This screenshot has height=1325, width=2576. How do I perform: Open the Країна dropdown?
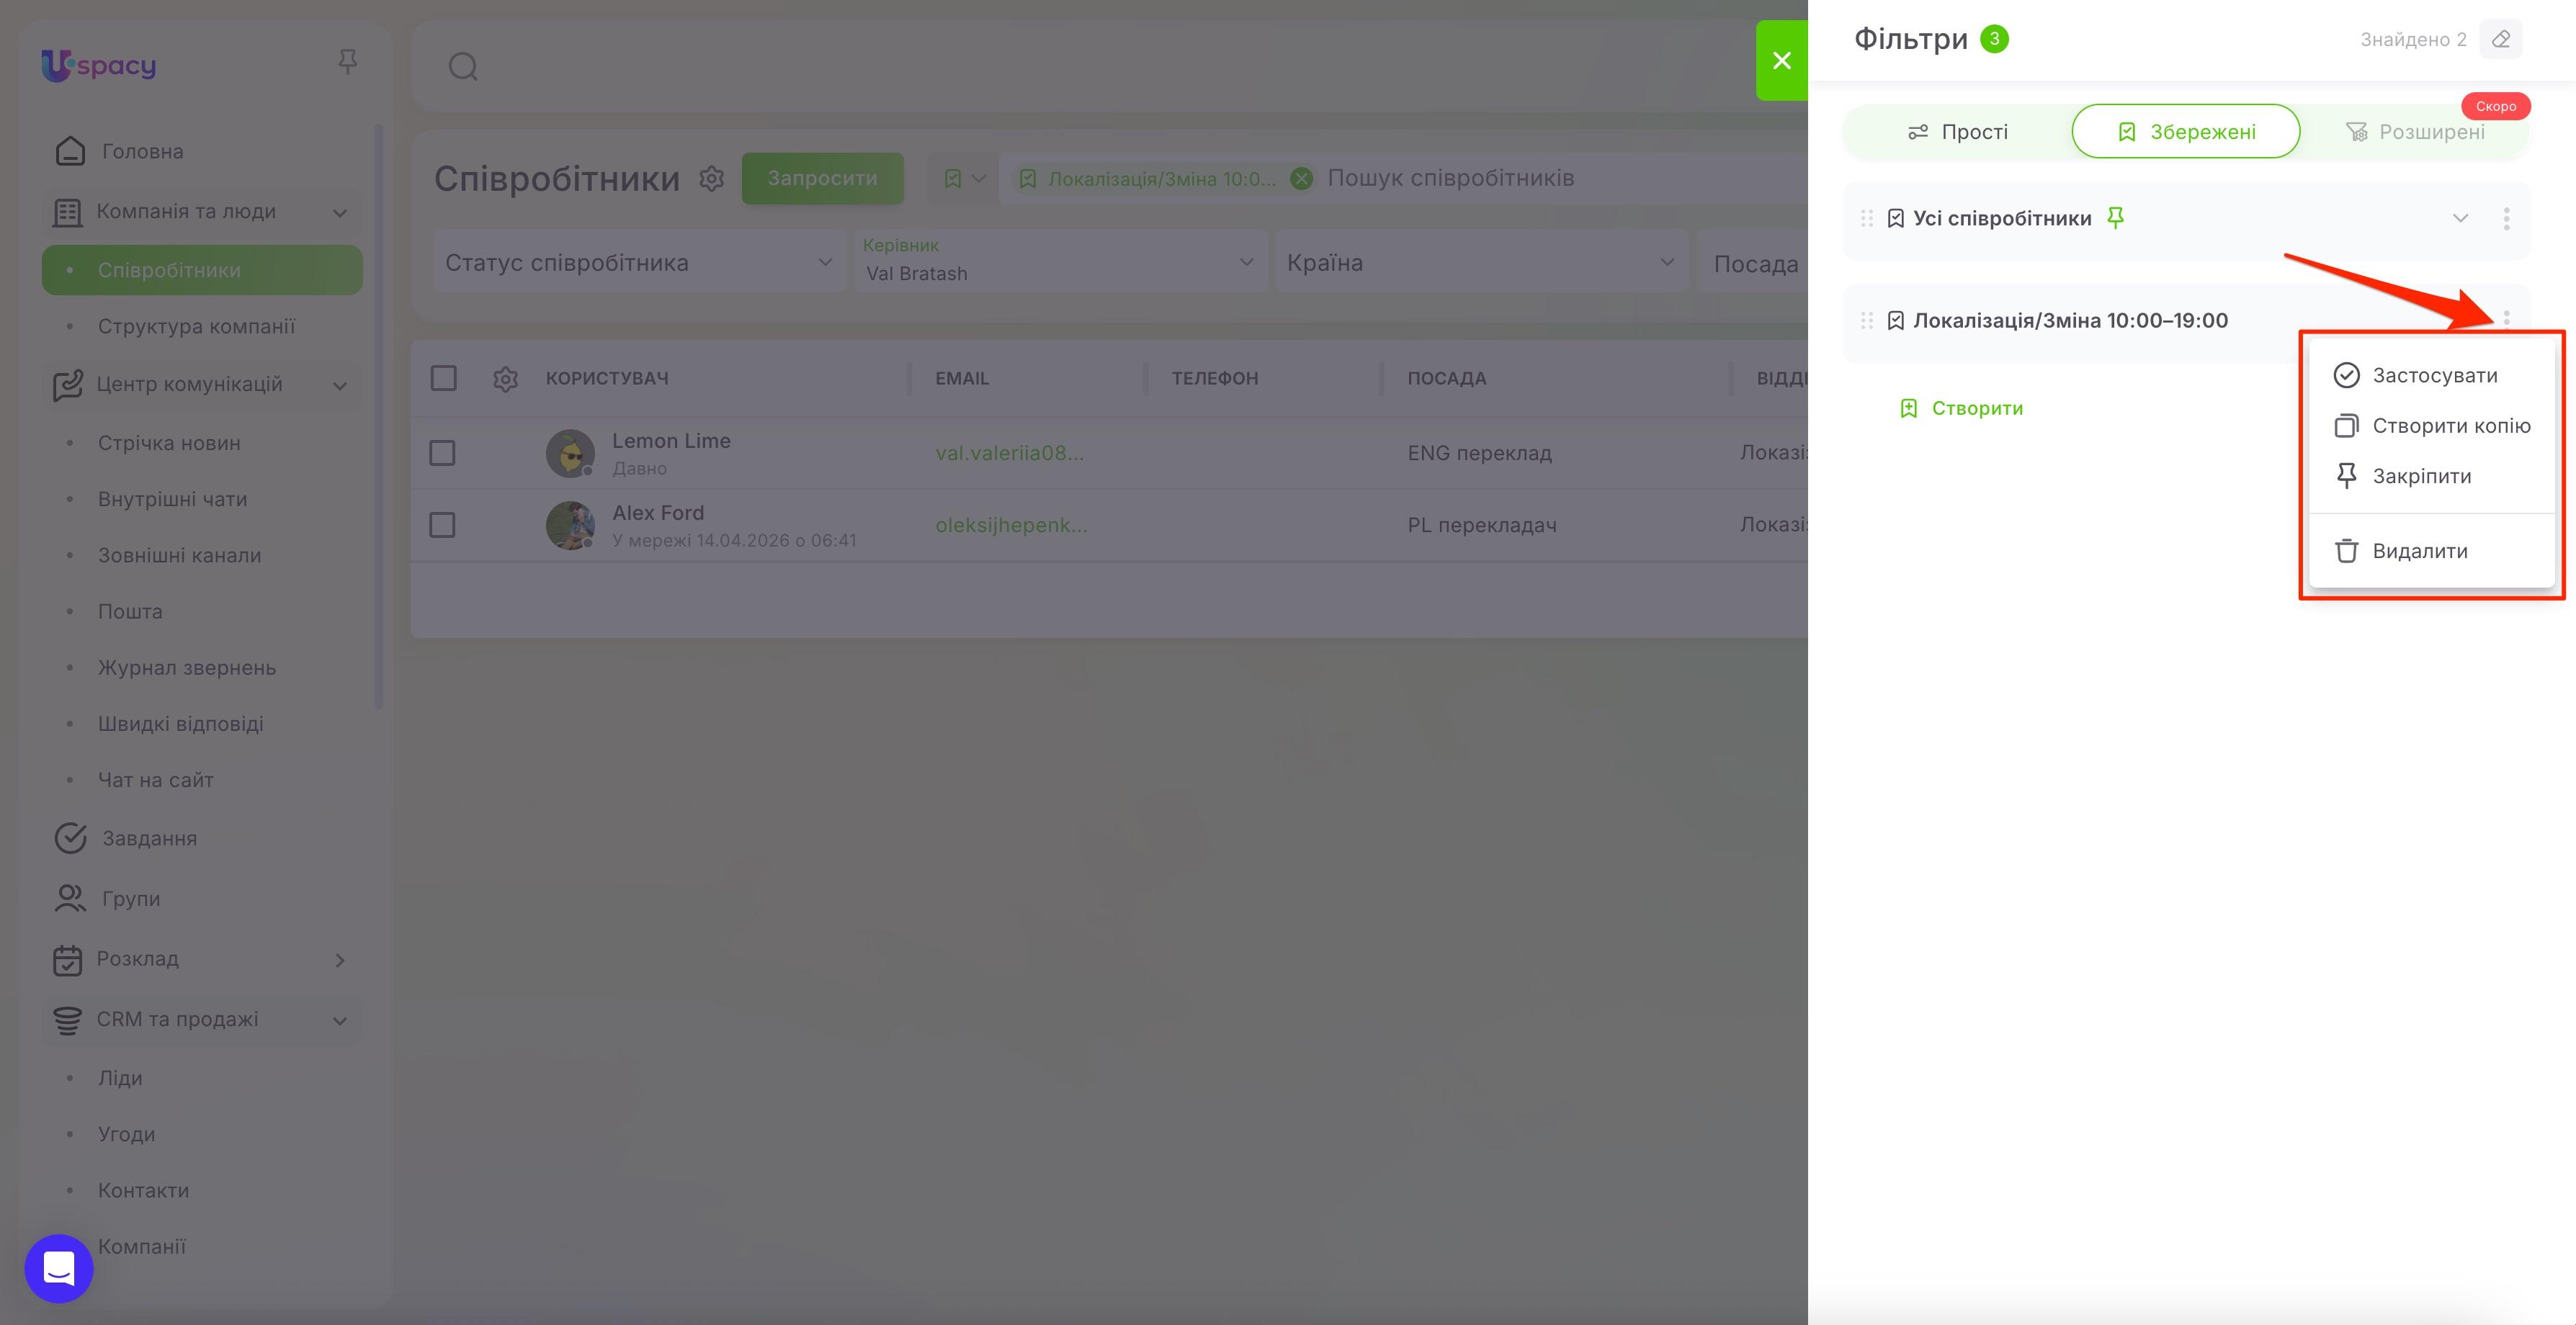pyautogui.click(x=1481, y=262)
